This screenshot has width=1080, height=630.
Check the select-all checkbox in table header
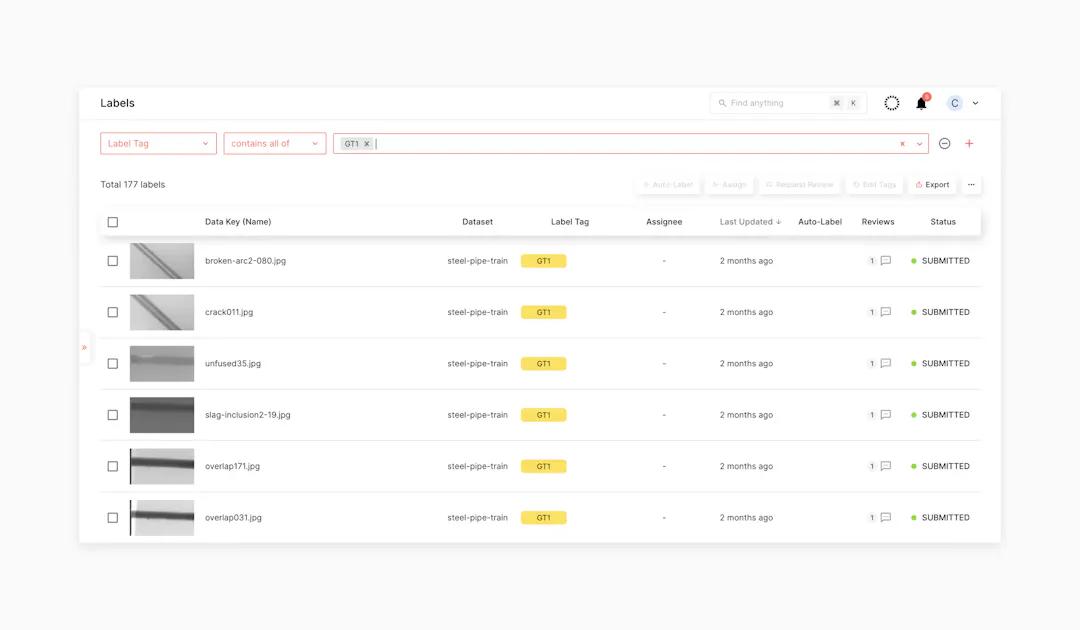tap(113, 221)
